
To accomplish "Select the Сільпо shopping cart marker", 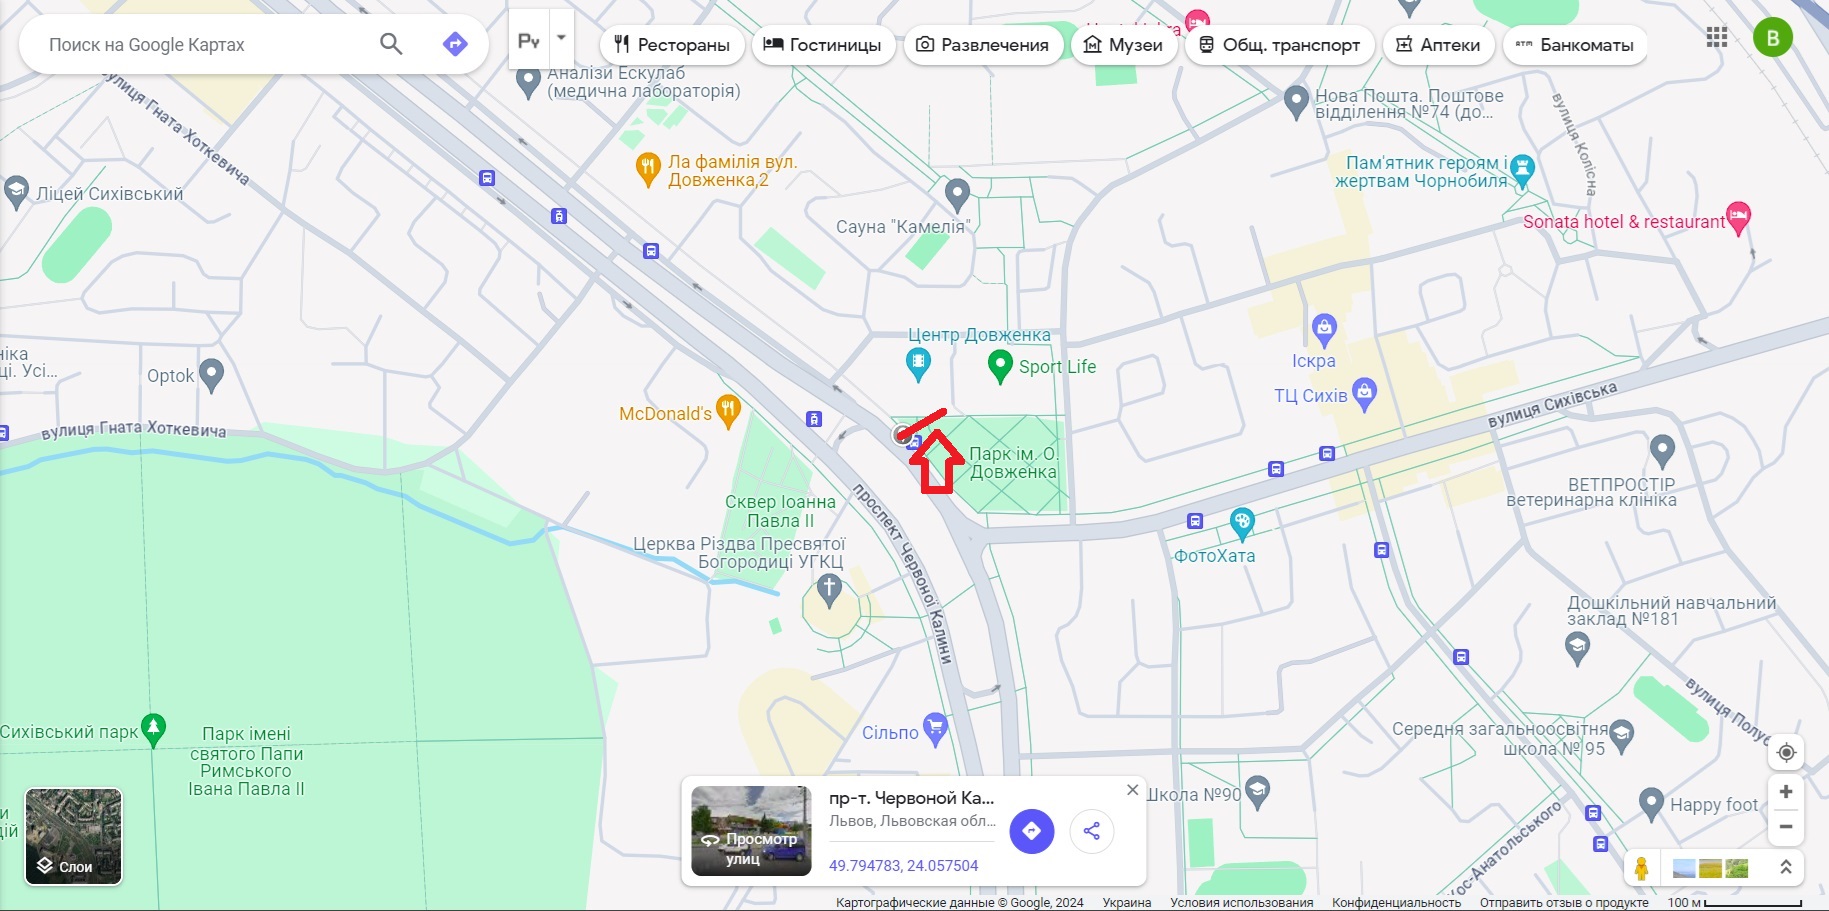I will coord(935,730).
